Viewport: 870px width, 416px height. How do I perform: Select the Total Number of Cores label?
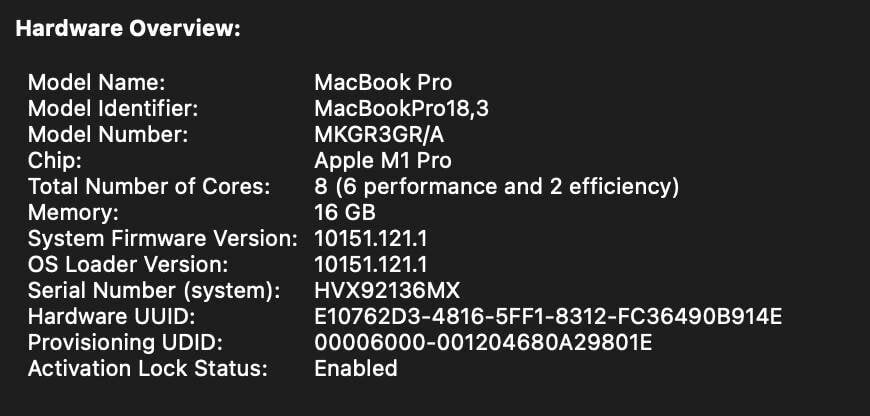click(149, 187)
